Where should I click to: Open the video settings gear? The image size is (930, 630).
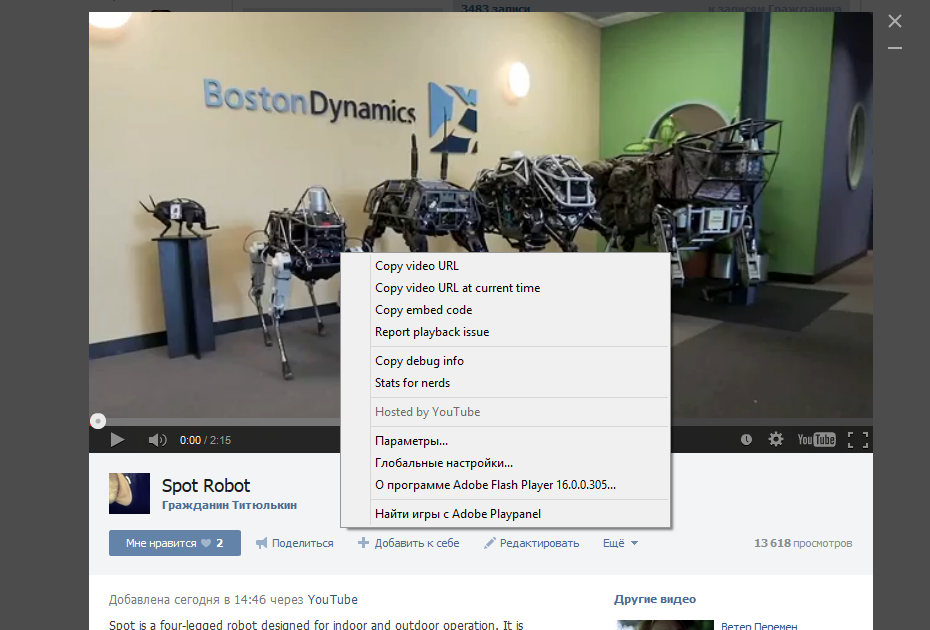coord(775,440)
